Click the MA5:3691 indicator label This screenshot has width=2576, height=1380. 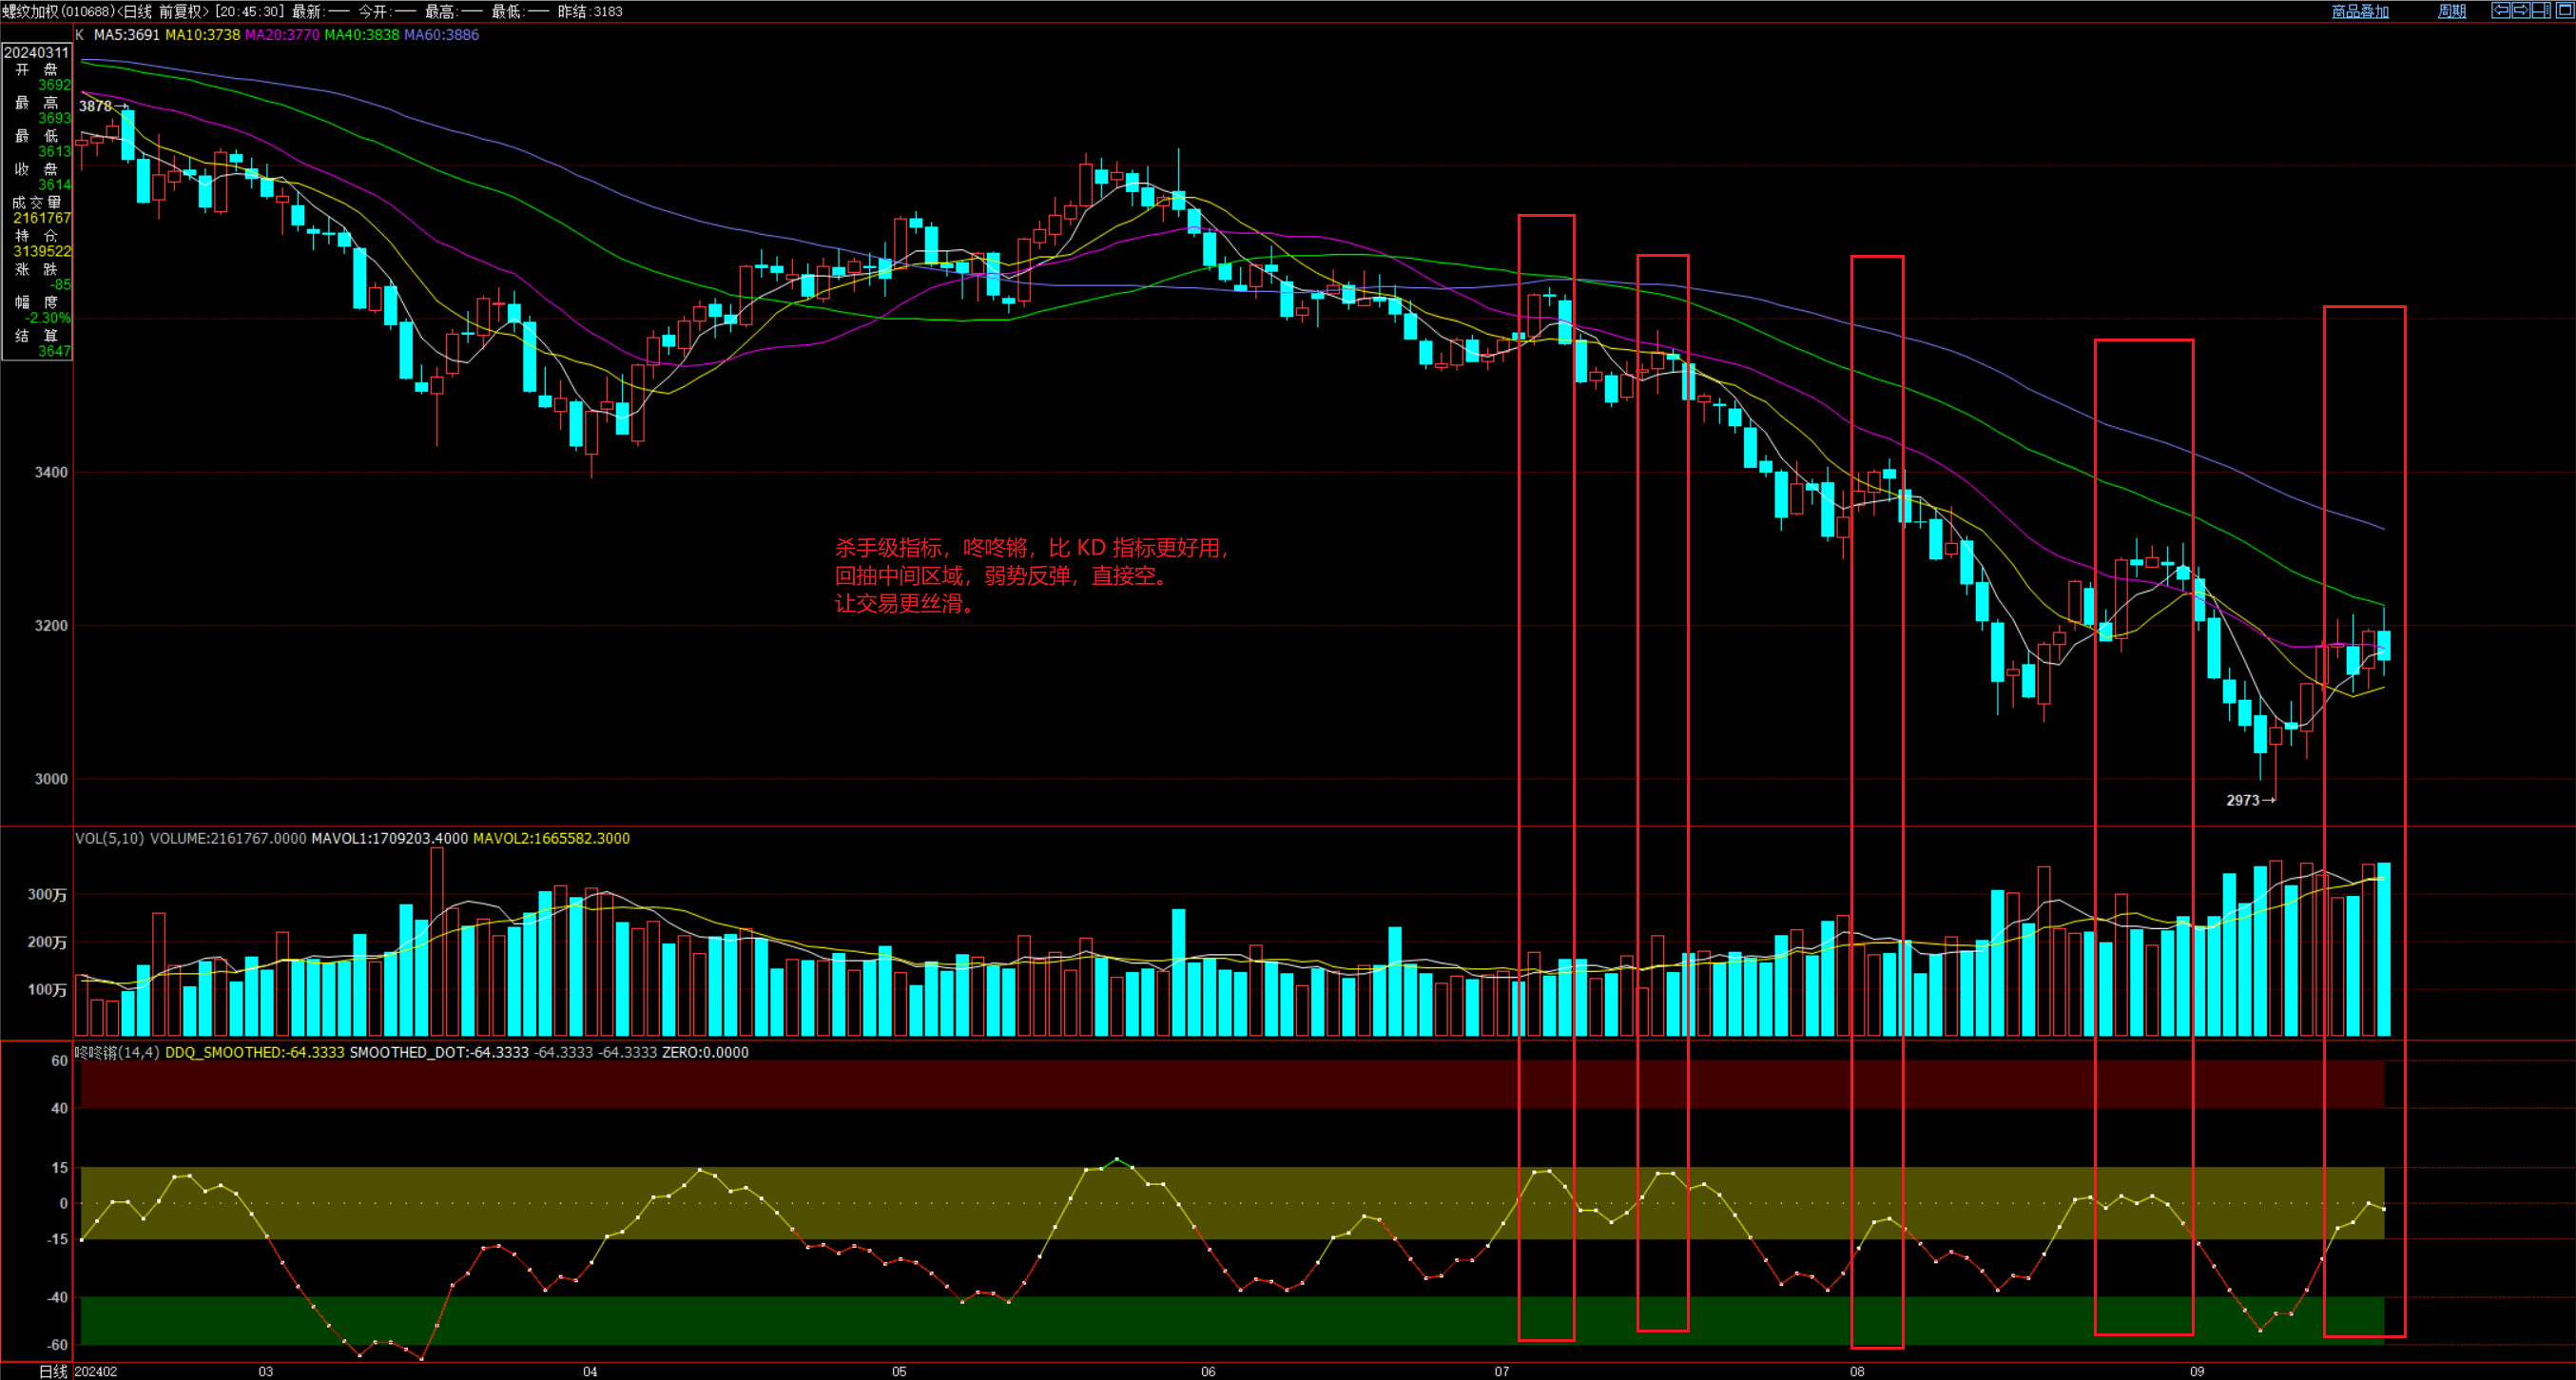click(126, 34)
